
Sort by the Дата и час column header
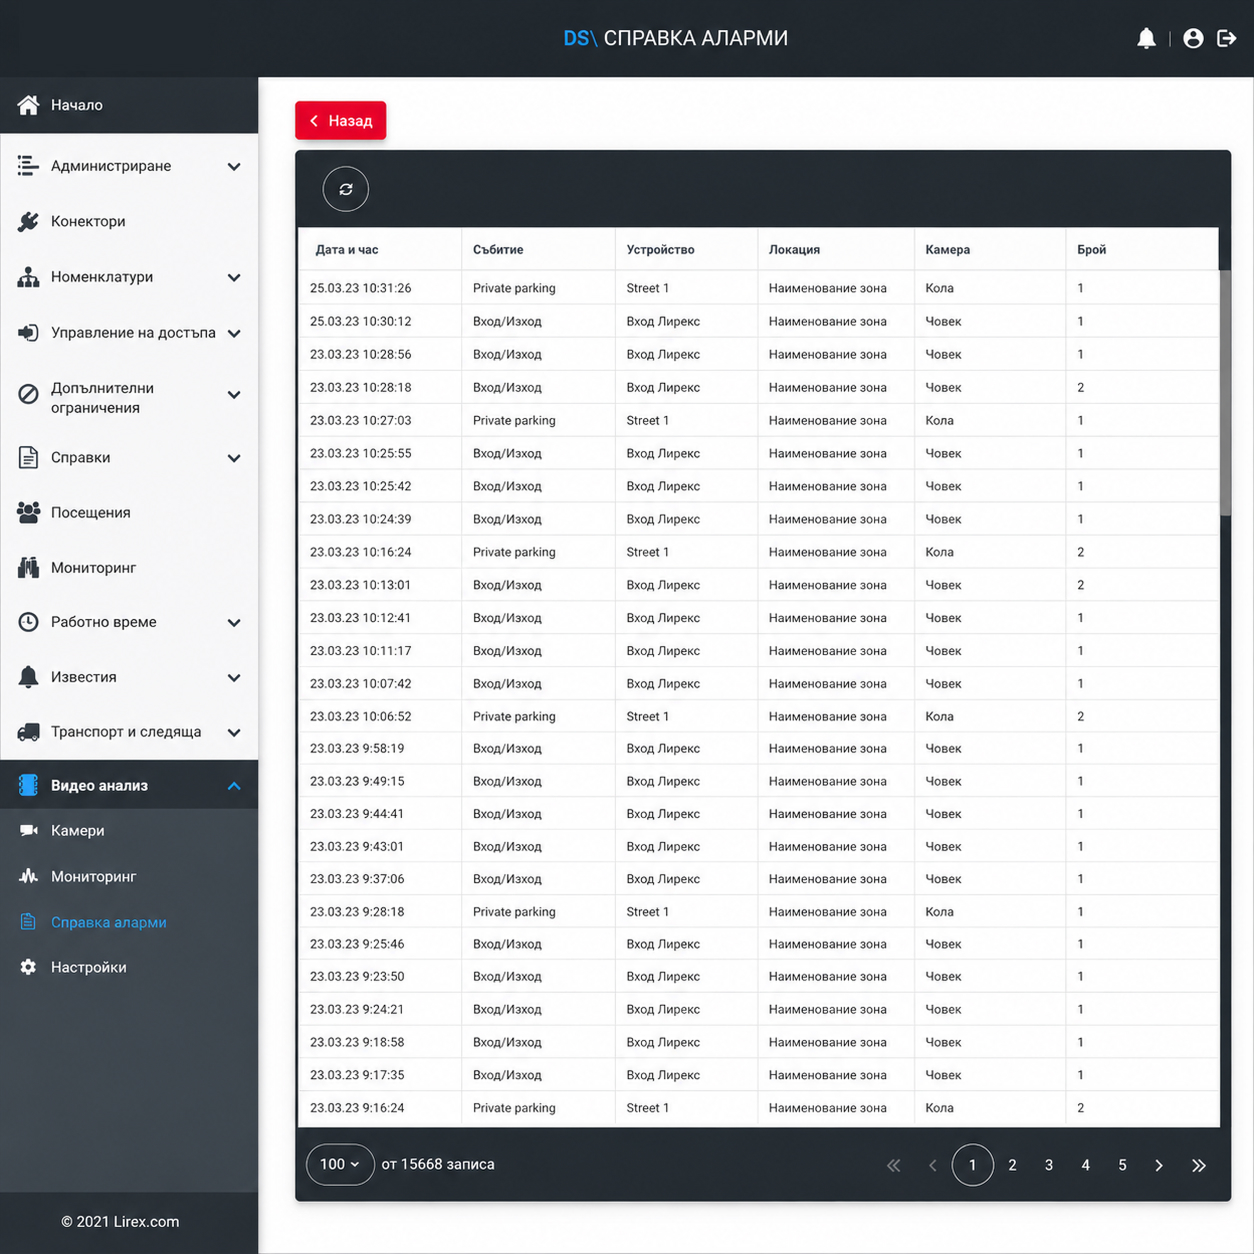click(347, 250)
